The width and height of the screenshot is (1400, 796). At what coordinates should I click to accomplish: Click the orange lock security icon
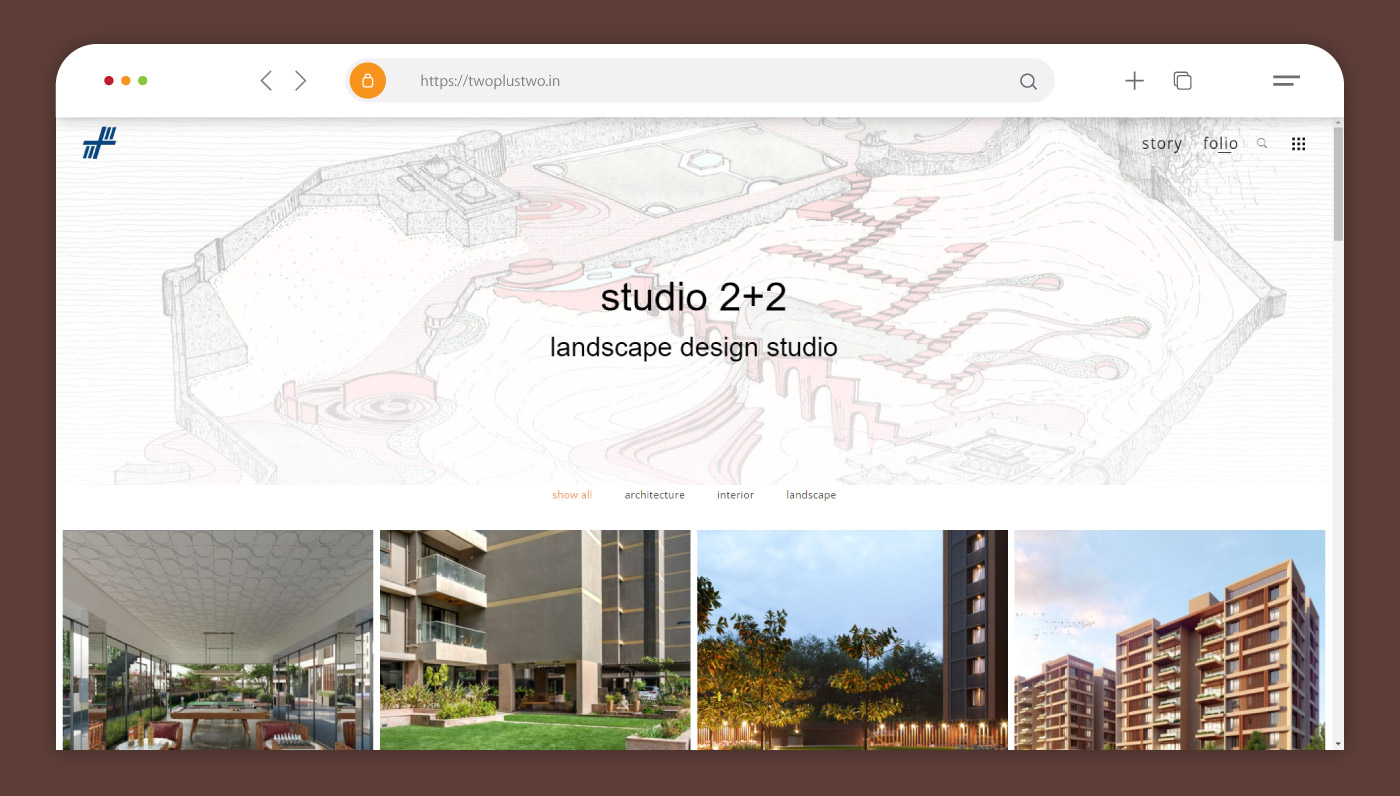[x=368, y=81]
